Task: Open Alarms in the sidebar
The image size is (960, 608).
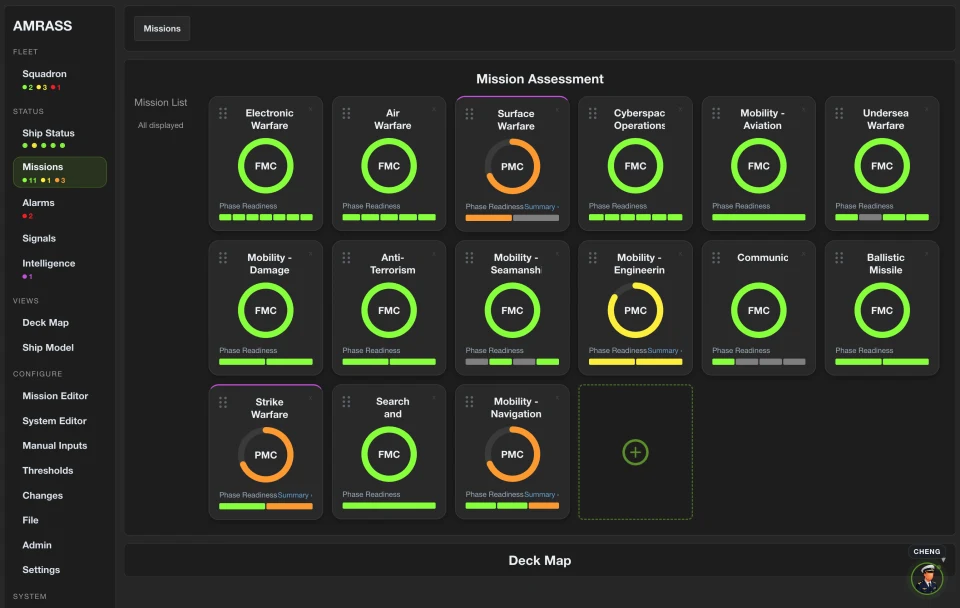Action: coord(39,203)
